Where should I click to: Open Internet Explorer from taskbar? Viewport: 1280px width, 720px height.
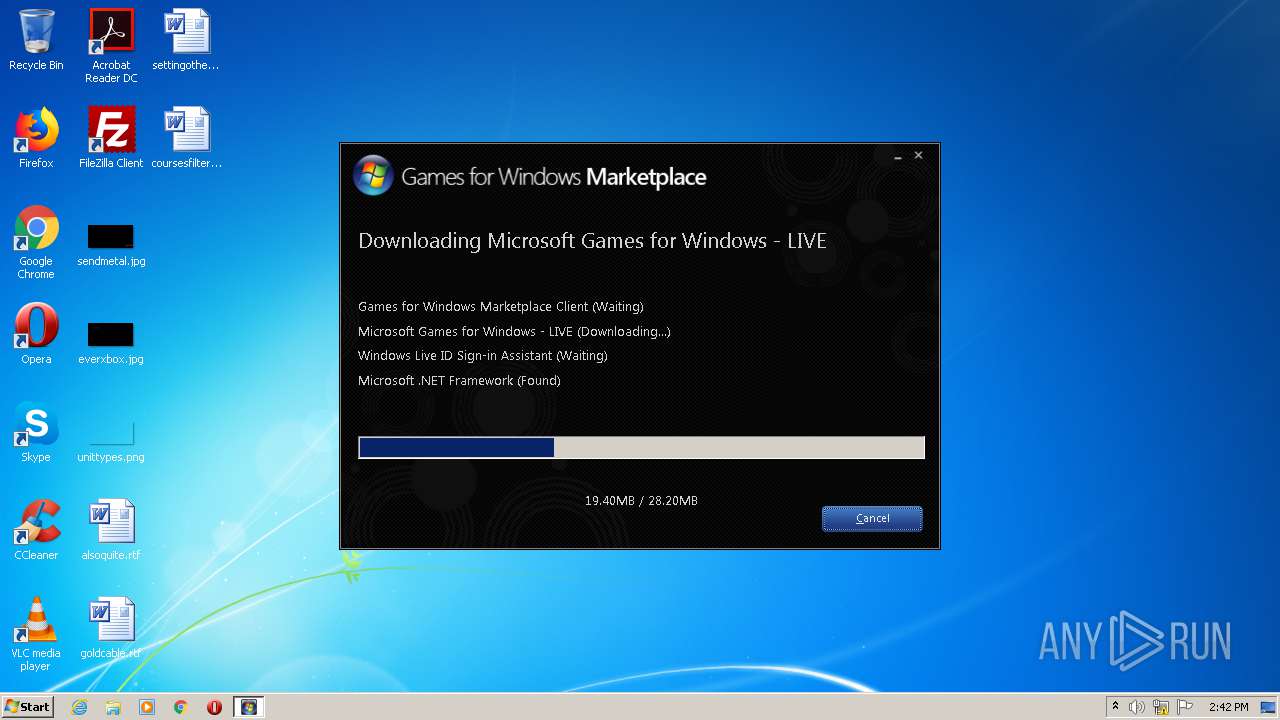[x=79, y=707]
